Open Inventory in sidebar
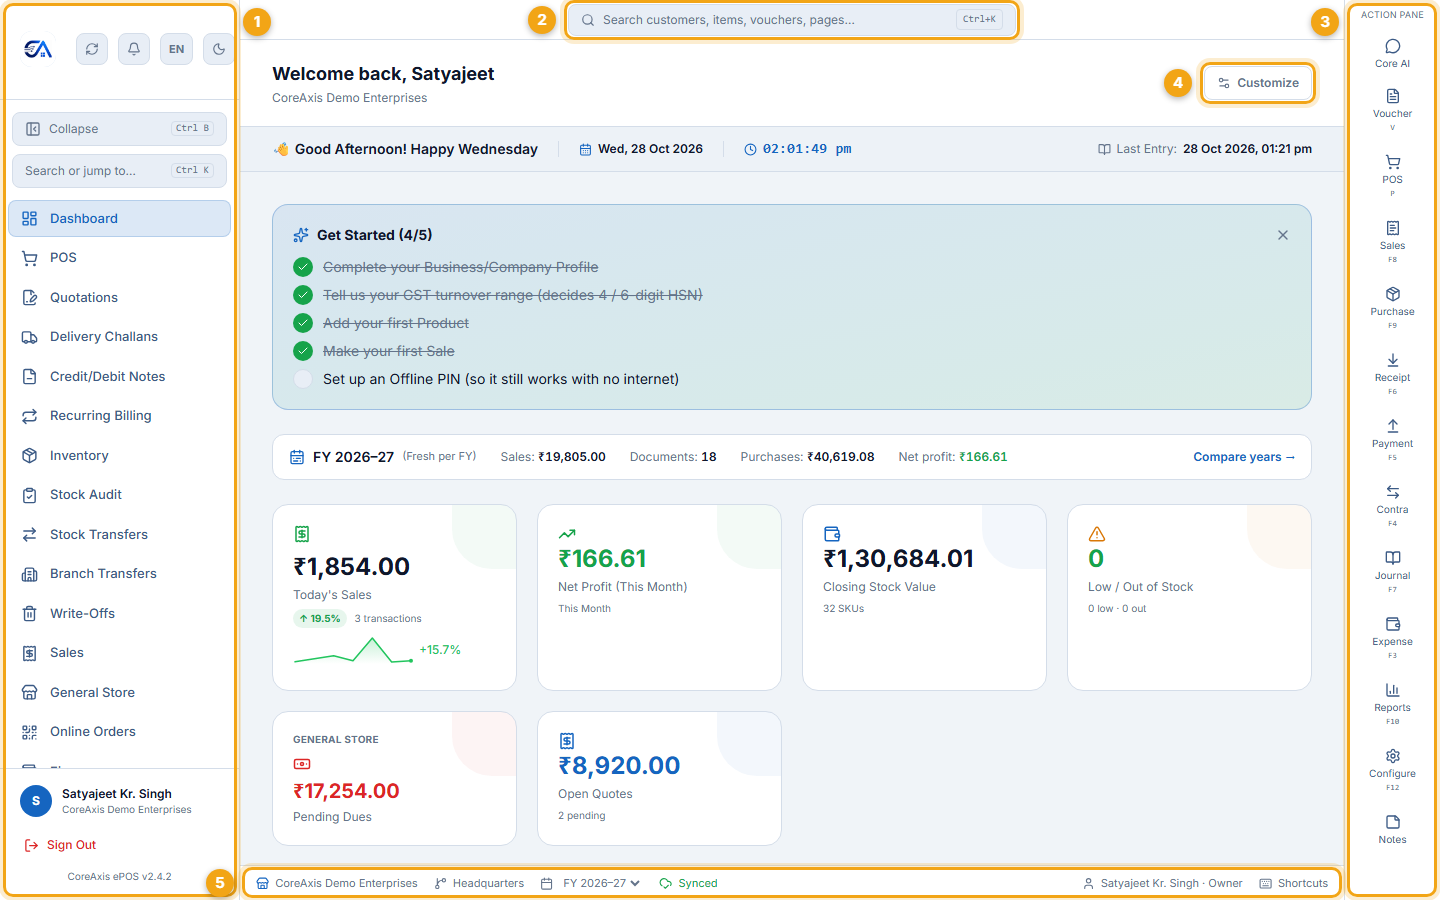Screen dimensions: 1440x900 pos(119,456)
